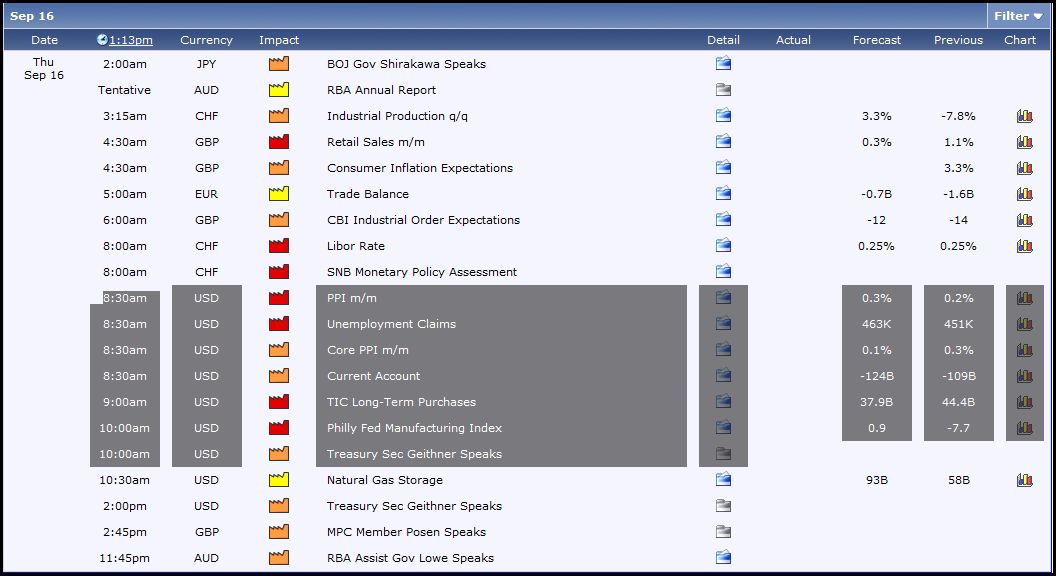Show chart for Philly Fed Manufacturing Index
The height and width of the screenshot is (576, 1056).
click(x=1024, y=428)
